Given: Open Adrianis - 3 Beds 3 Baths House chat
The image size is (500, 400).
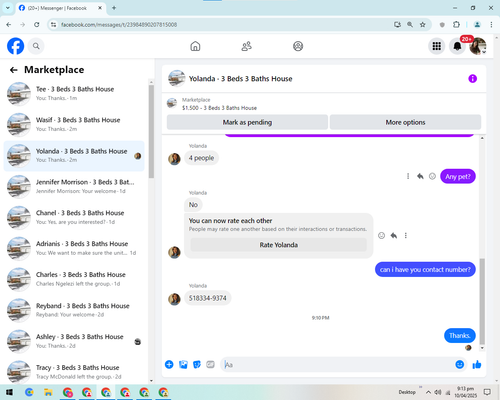Looking at the screenshot, I should (x=74, y=248).
